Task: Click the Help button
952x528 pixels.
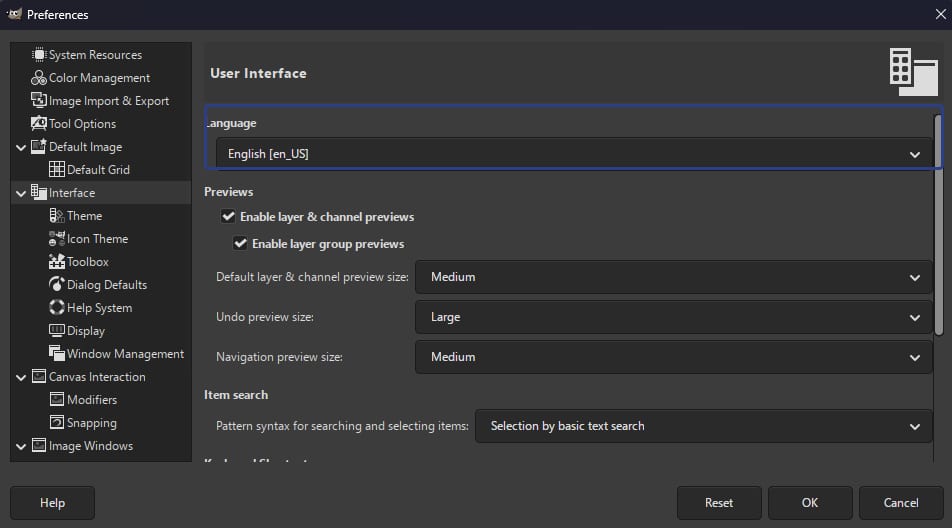Action: tap(52, 503)
